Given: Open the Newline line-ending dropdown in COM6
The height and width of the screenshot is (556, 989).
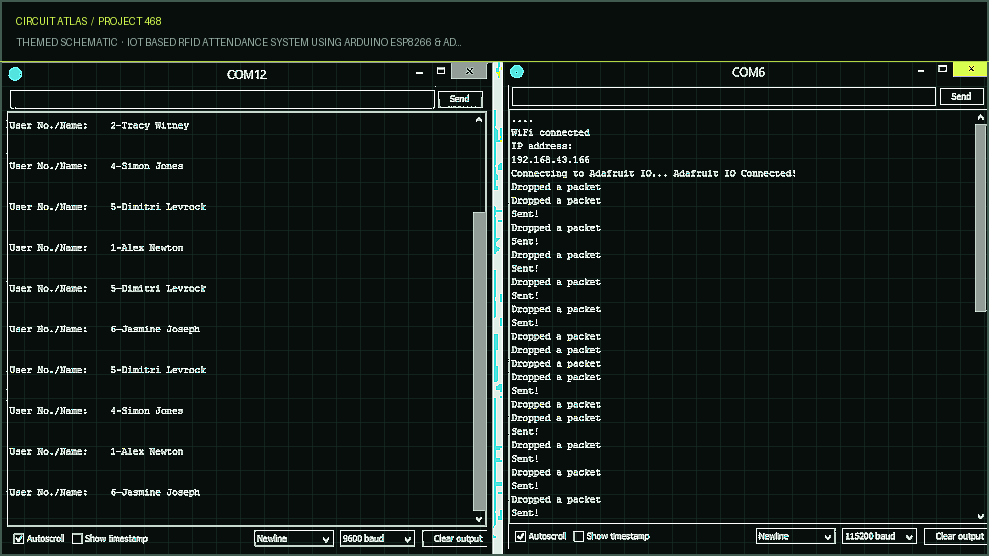Looking at the screenshot, I should [x=795, y=536].
